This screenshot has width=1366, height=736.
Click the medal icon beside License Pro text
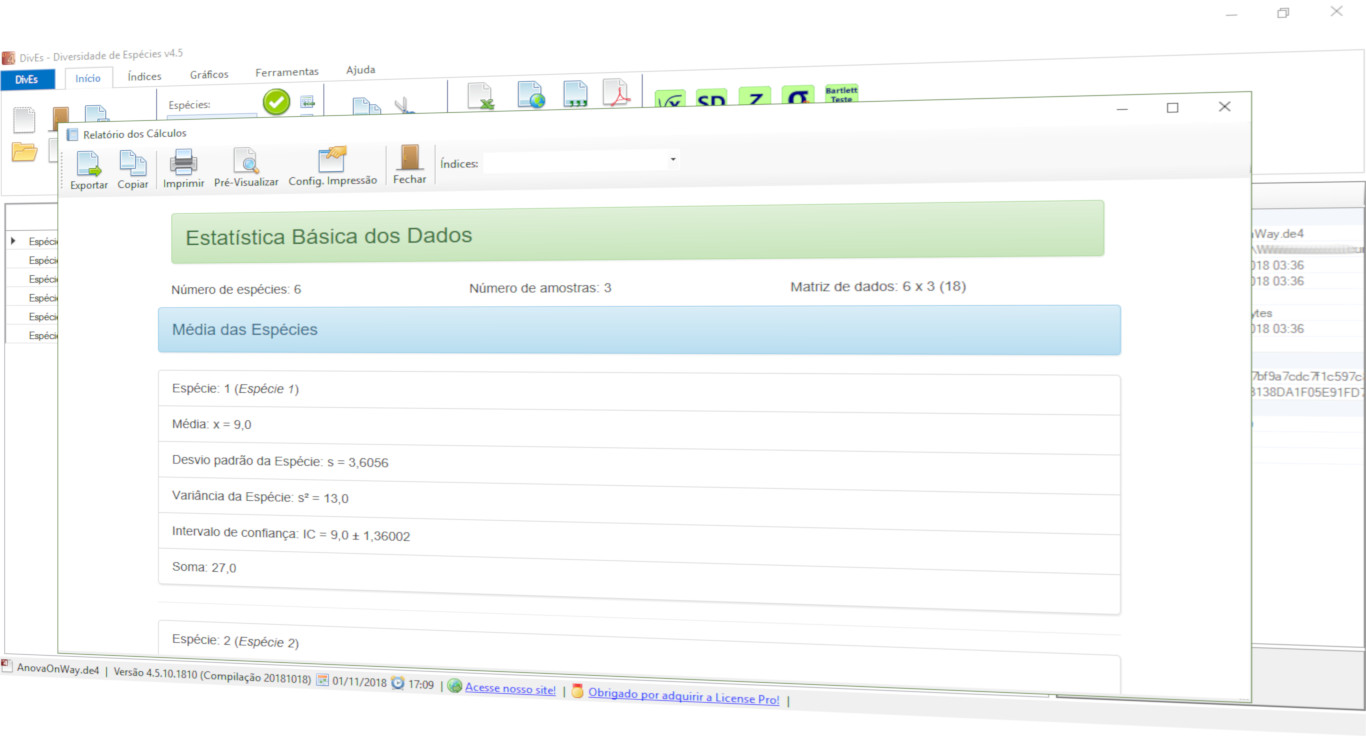tap(577, 691)
